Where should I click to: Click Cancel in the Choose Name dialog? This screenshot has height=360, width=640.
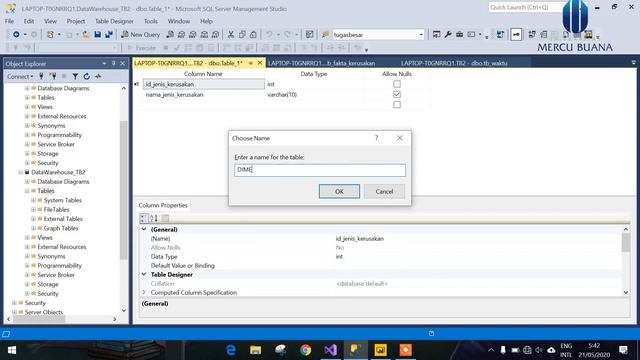[x=384, y=191]
